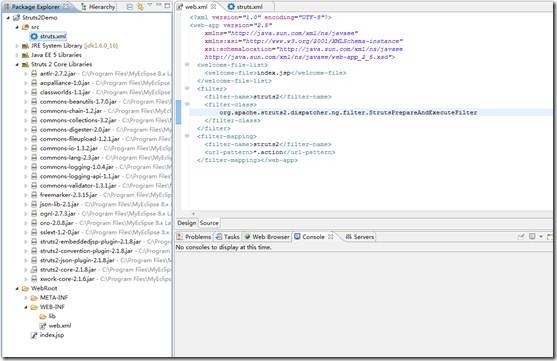The width and height of the screenshot is (557, 361).
Task: Switch to Design editor view
Action: tap(186, 223)
